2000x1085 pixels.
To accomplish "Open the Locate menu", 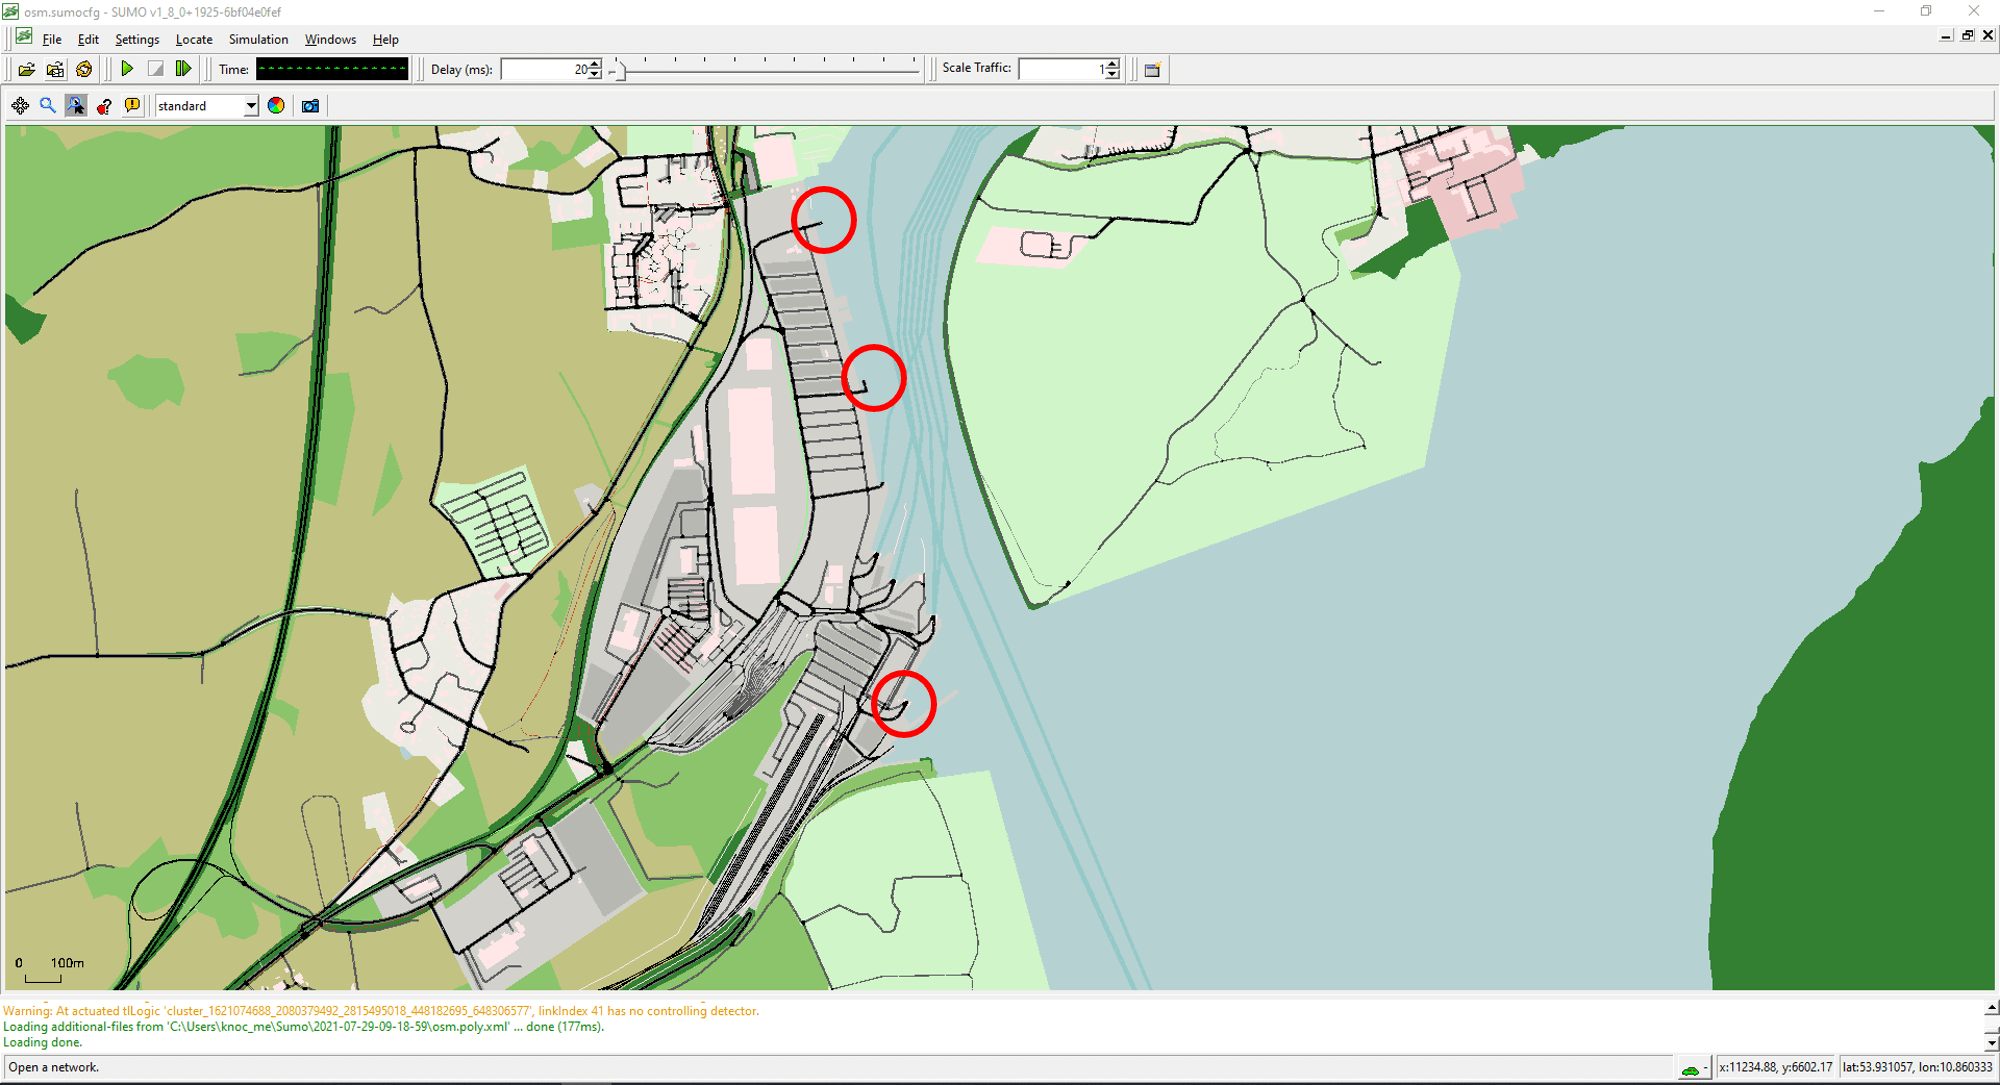I will click(193, 40).
